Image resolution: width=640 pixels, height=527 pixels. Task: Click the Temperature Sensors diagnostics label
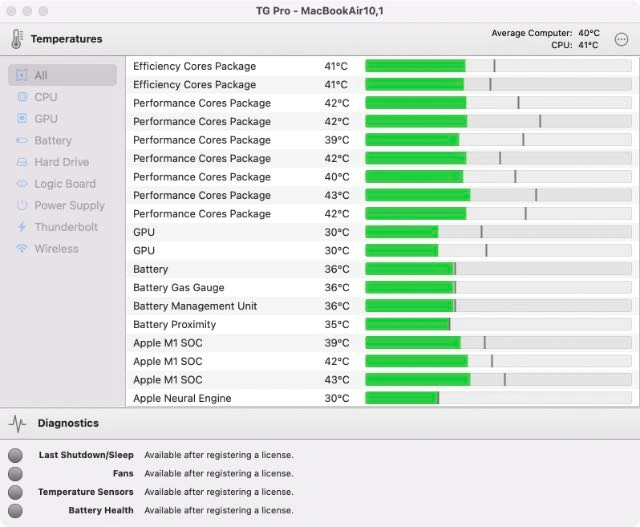pyautogui.click(x=86, y=492)
